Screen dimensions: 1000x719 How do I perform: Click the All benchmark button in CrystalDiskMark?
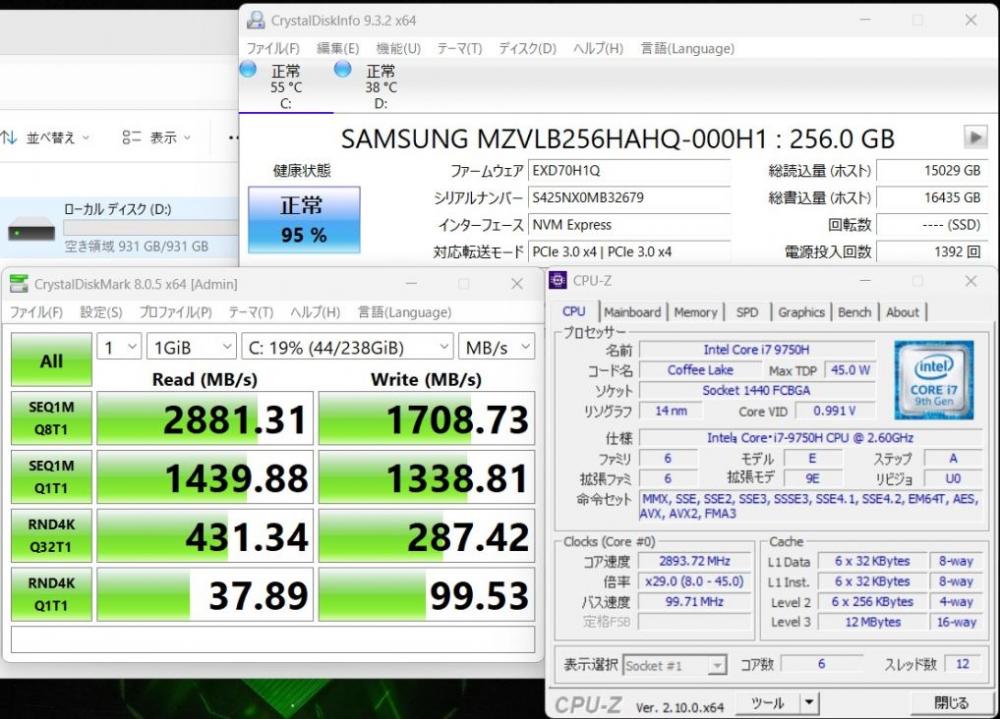(x=52, y=360)
